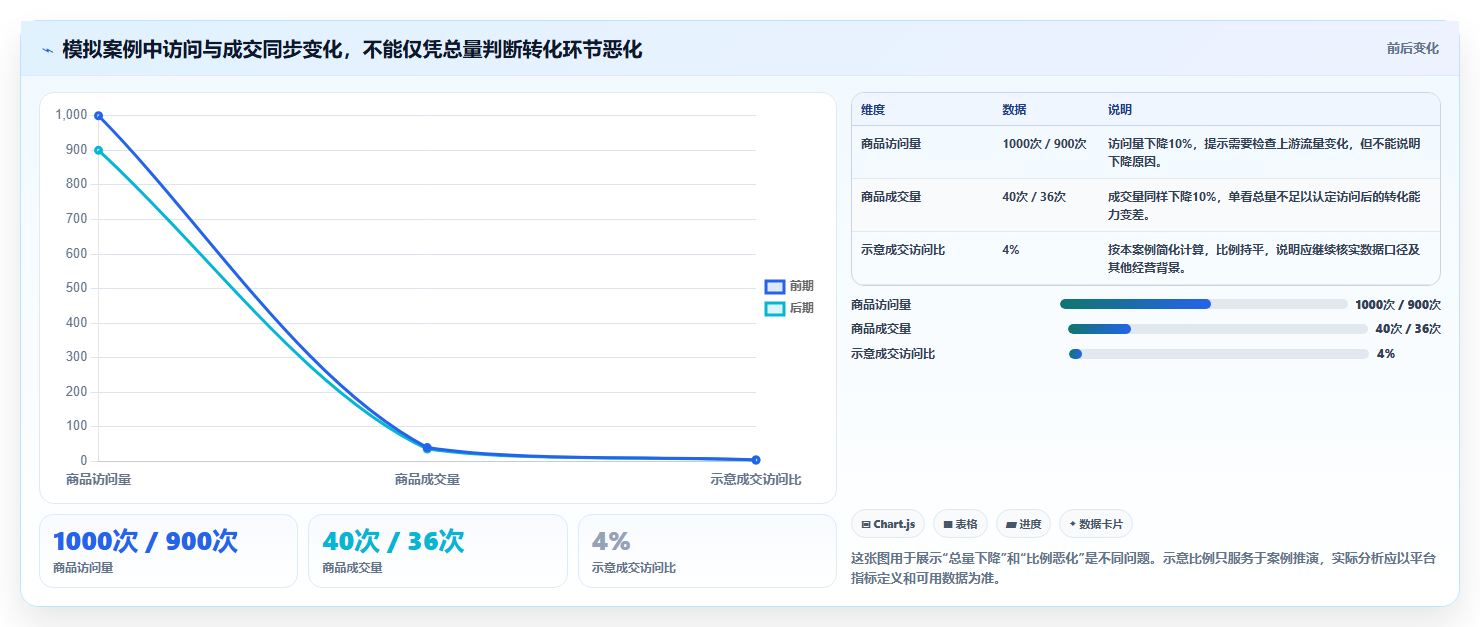Viewport: 1480px width, 627px height.
Task: Click the 500 y-axis label
Action: coord(77,288)
